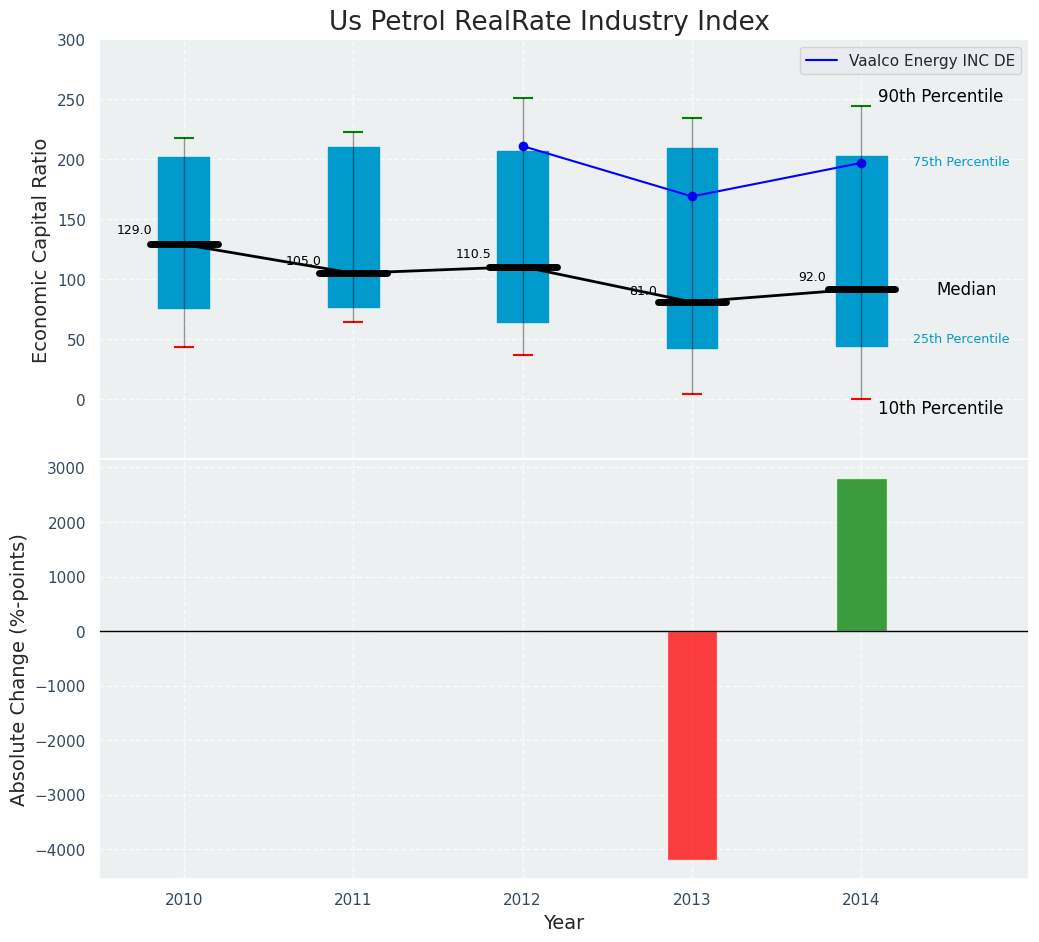Screen dimensions: 1039x942
Task: Select the 2012 Vaalco Energy data point
Action: pos(523,146)
